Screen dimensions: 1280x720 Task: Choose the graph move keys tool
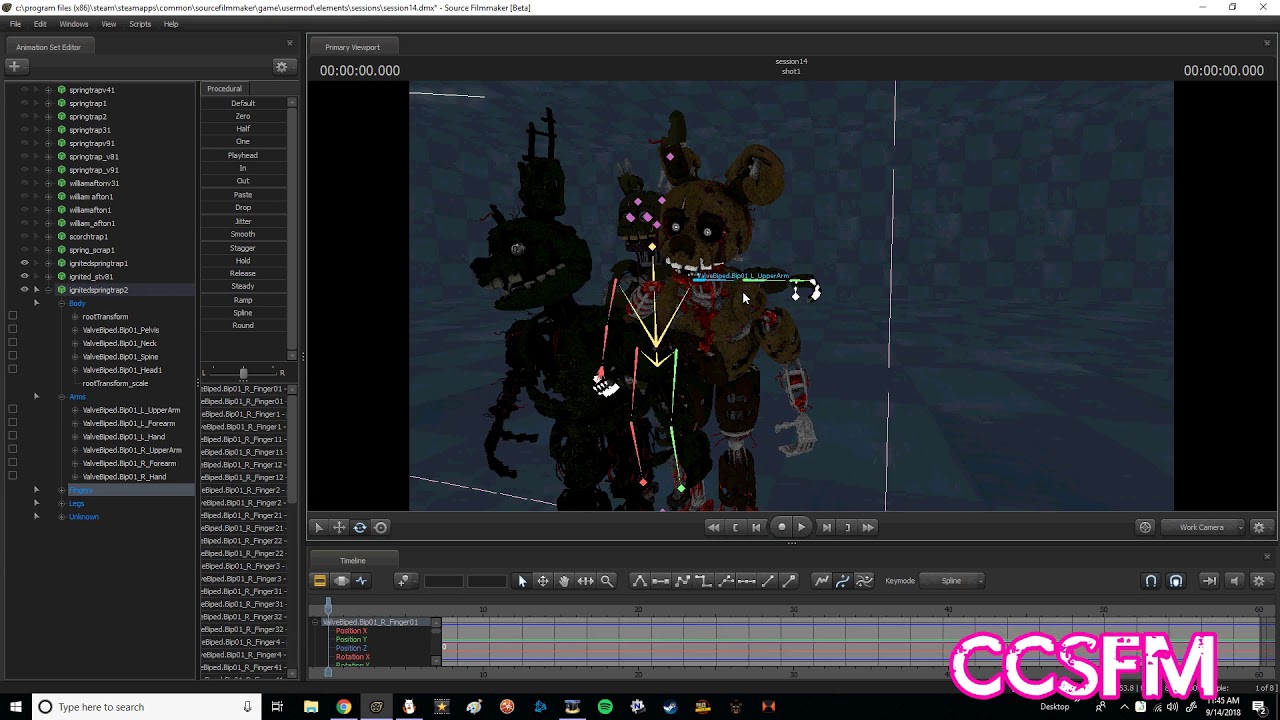543,580
